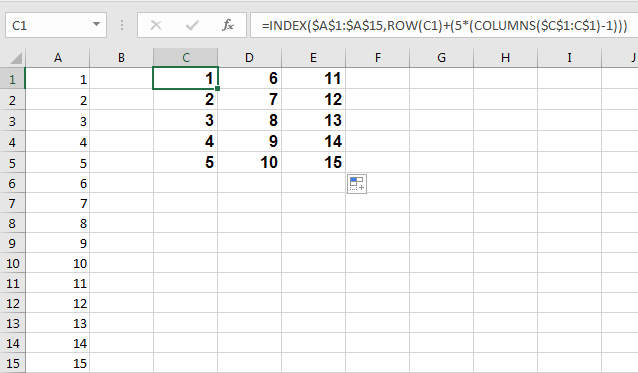The height and width of the screenshot is (373, 638).
Task: Select cell D5 containing bold 10
Action: 249,163
